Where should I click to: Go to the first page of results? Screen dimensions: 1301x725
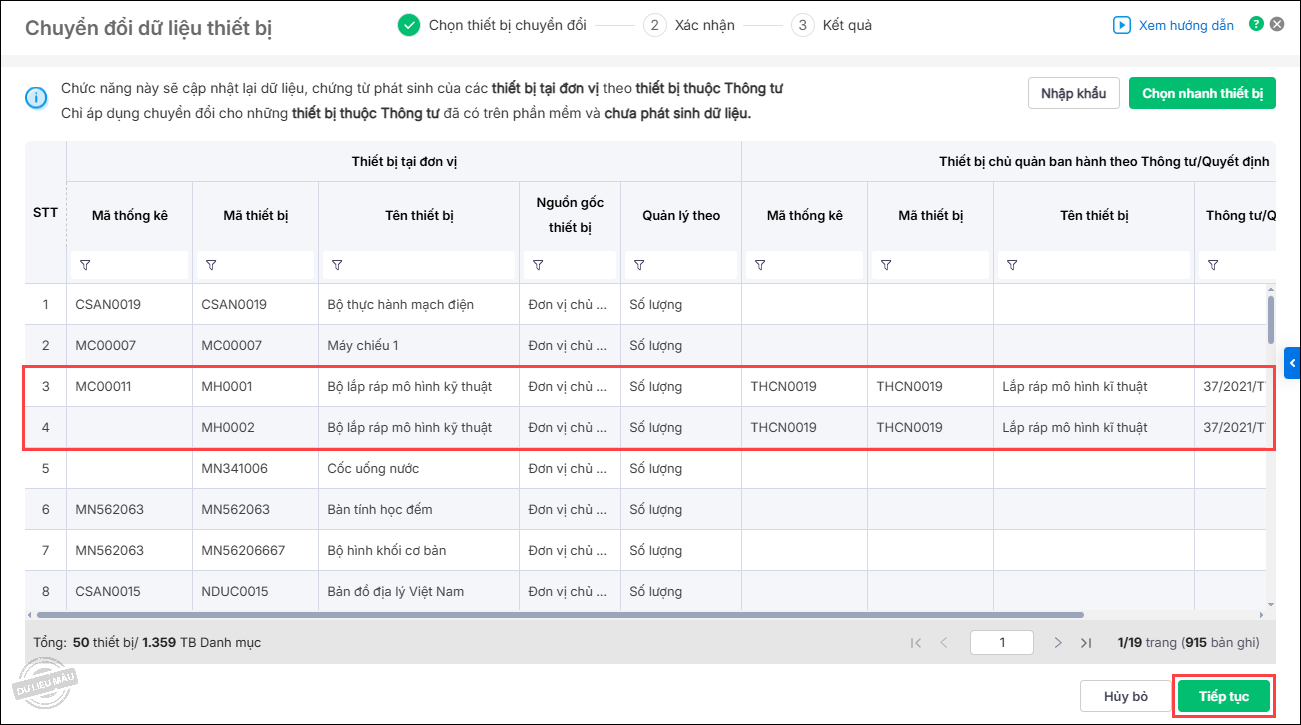(916, 643)
